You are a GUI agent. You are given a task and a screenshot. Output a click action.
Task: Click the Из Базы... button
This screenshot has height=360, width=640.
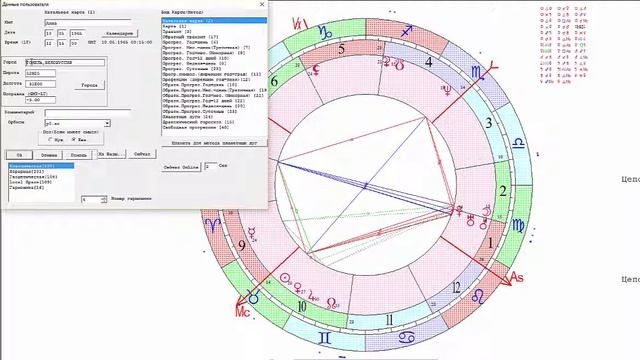[x=111, y=154]
